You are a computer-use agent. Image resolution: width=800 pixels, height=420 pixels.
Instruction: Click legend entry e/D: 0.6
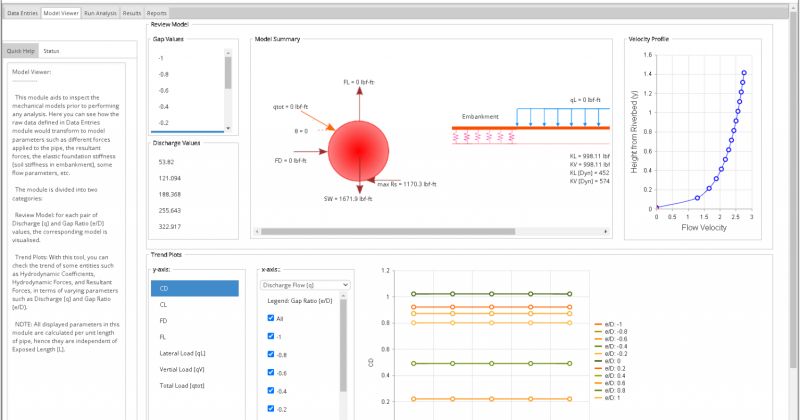point(610,383)
